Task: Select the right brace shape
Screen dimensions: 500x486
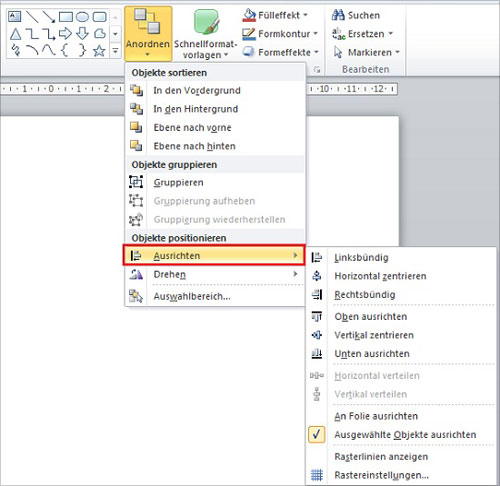Action: click(x=82, y=50)
